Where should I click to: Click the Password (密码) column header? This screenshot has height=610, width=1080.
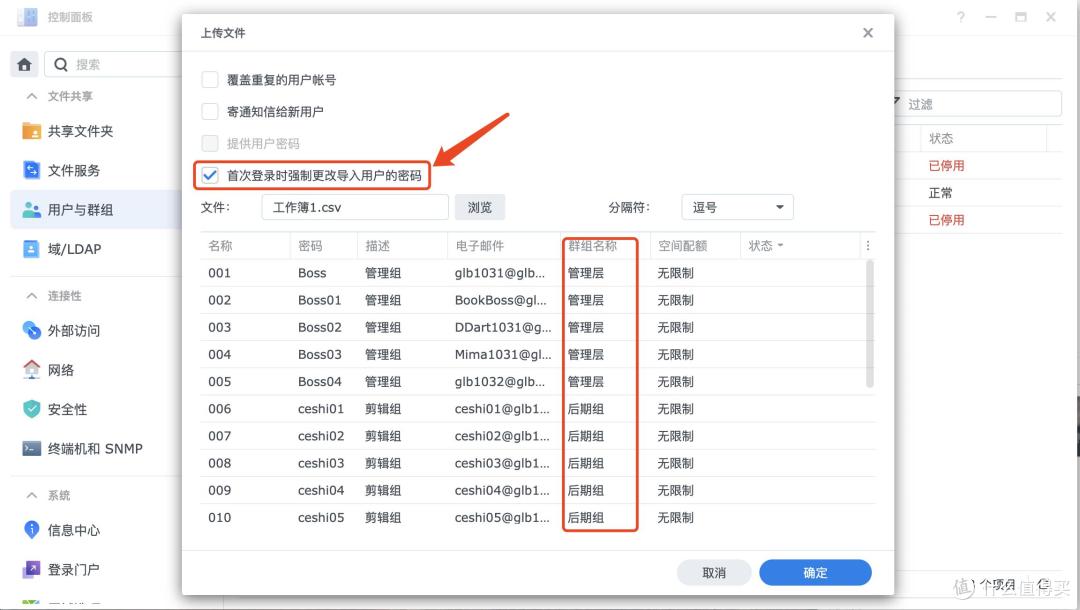coord(310,246)
